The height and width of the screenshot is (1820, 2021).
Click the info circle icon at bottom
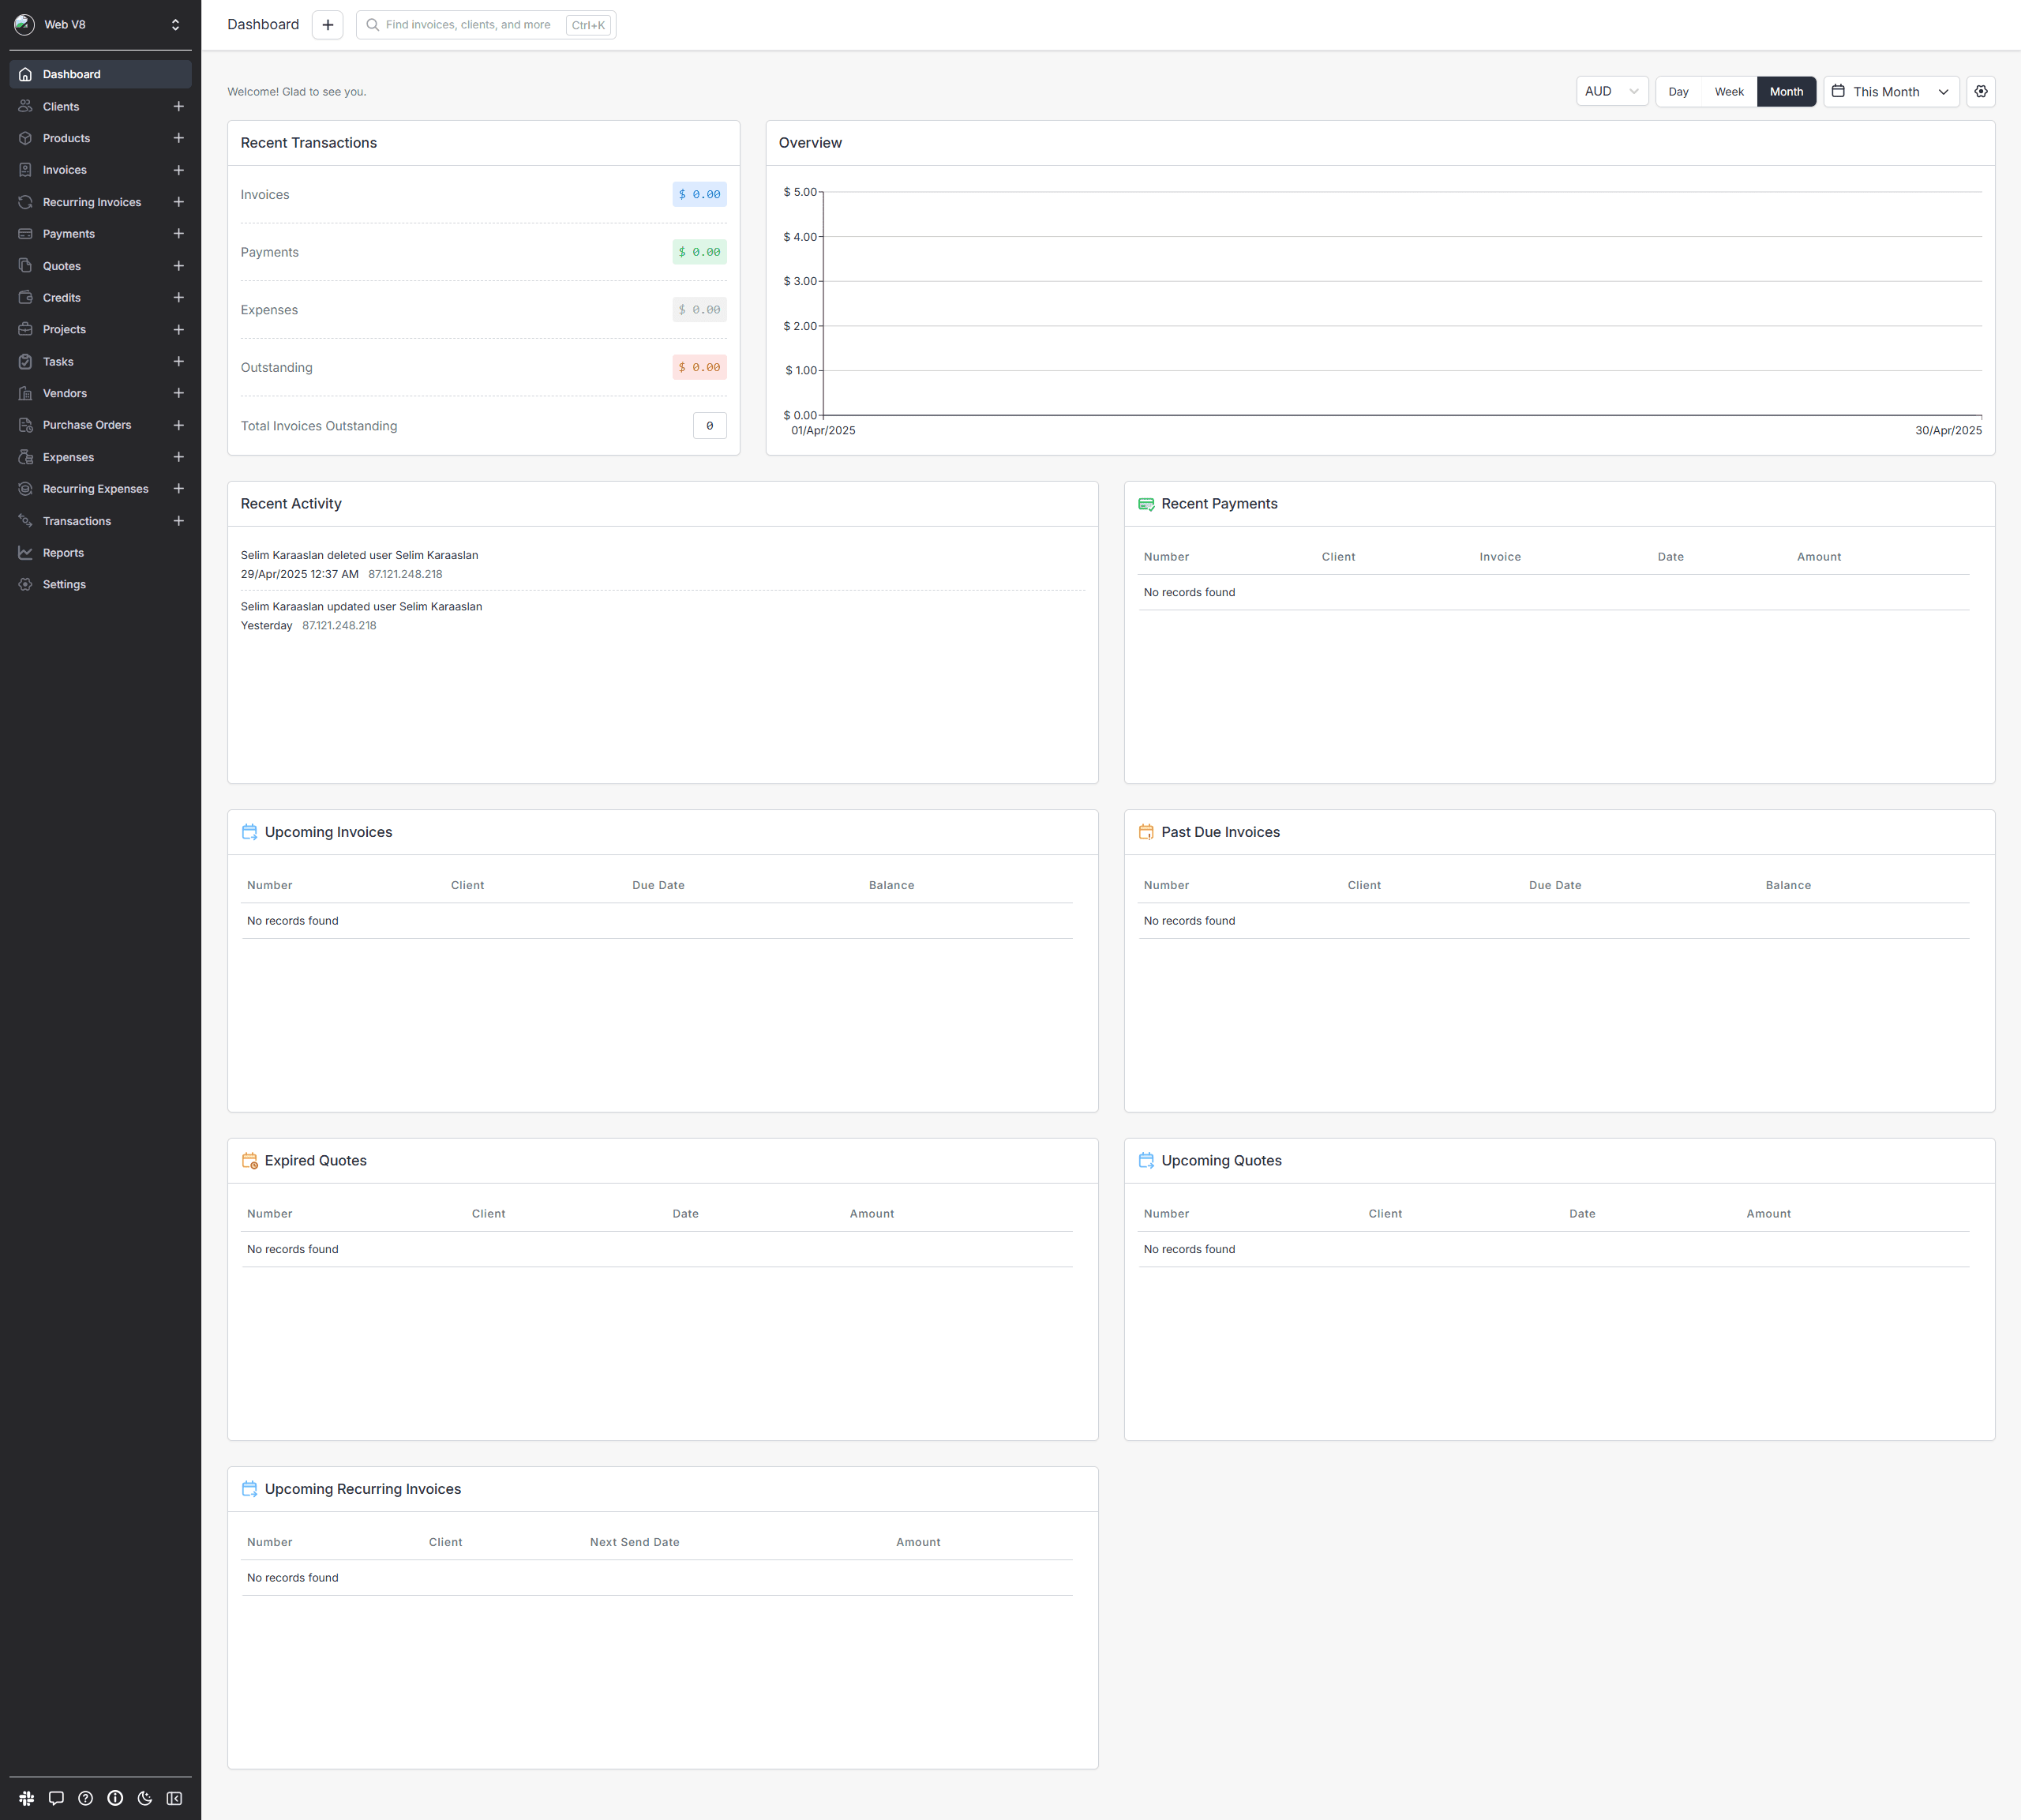coord(115,1798)
